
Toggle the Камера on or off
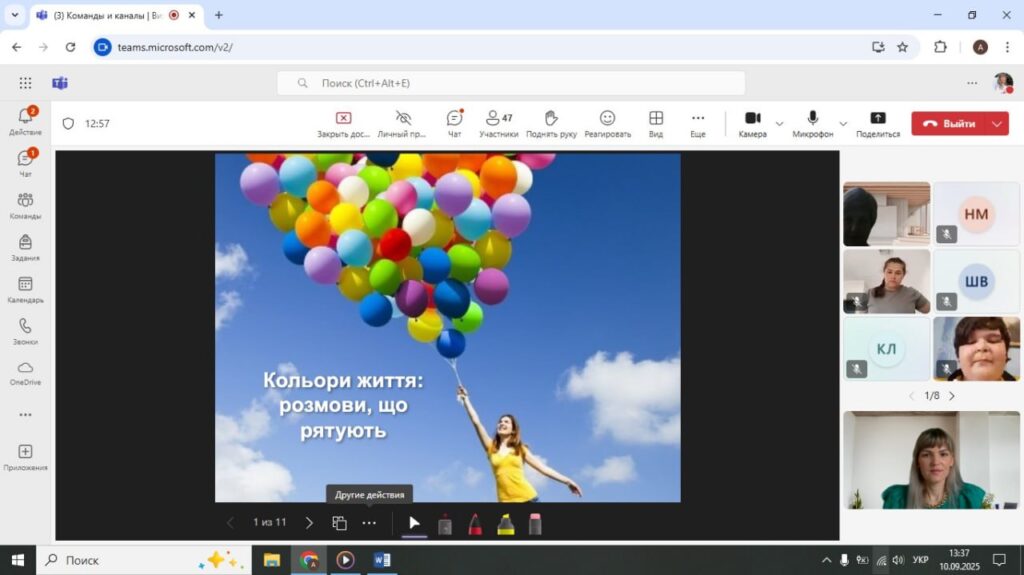(x=752, y=118)
